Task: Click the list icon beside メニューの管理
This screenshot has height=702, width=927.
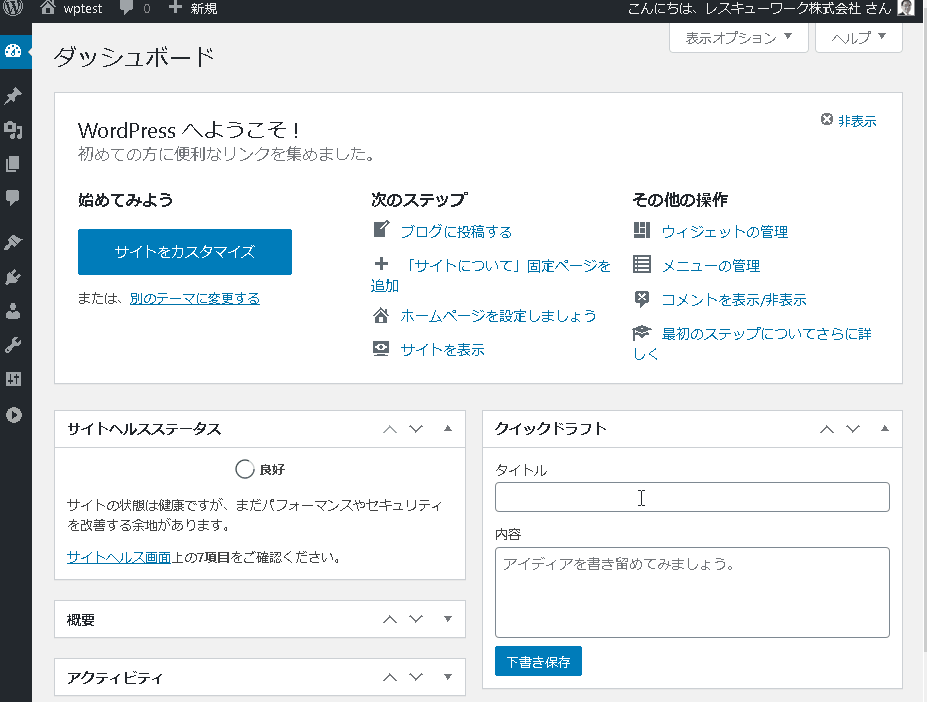Action: [x=642, y=264]
